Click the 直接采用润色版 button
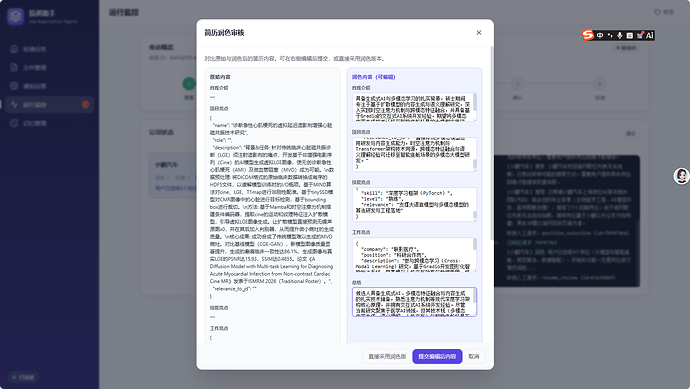This screenshot has width=690, height=389. (x=387, y=356)
